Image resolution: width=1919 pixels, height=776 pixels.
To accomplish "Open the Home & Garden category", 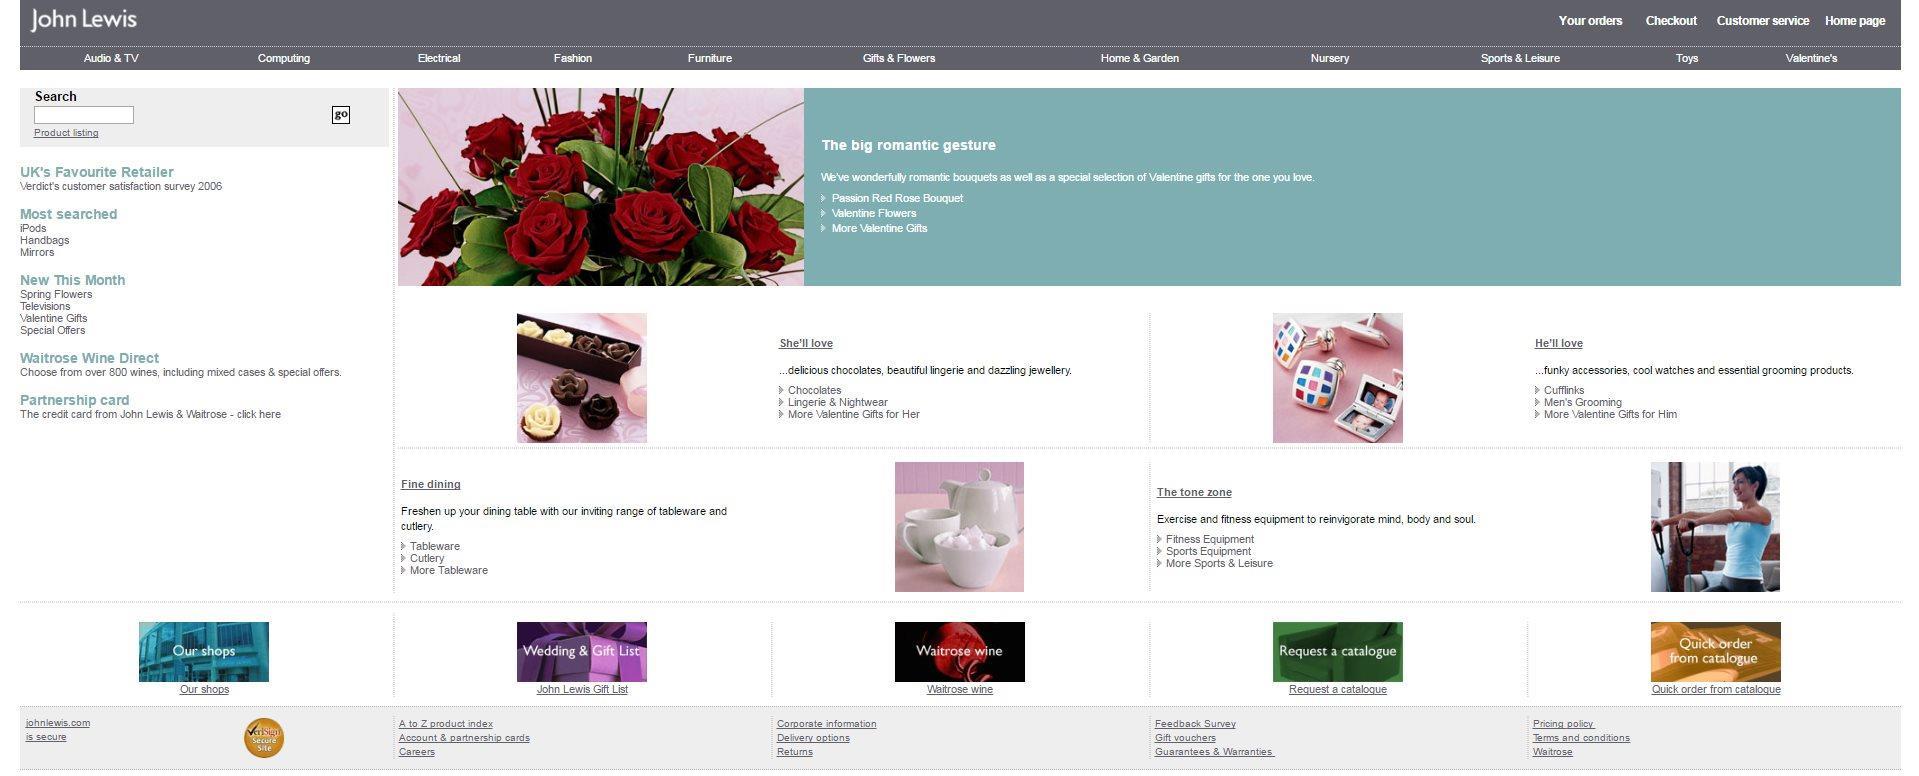I will click(x=1140, y=58).
